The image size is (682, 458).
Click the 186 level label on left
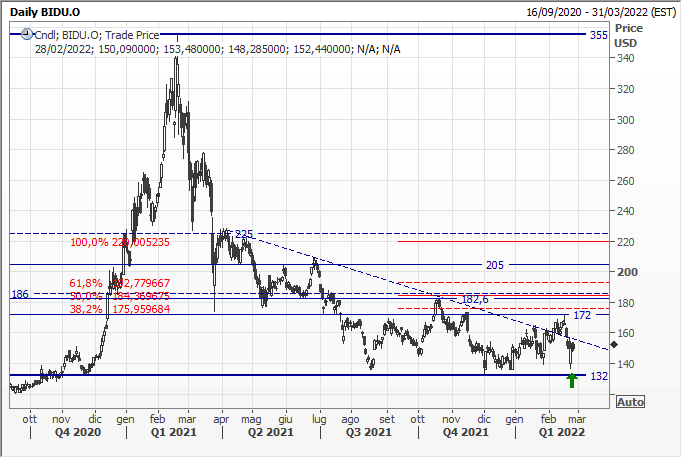tap(20, 295)
